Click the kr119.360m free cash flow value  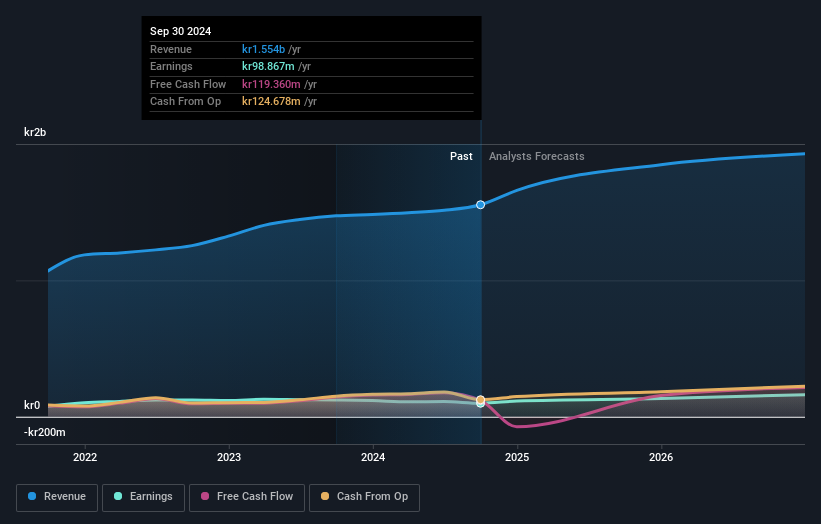[x=271, y=84]
